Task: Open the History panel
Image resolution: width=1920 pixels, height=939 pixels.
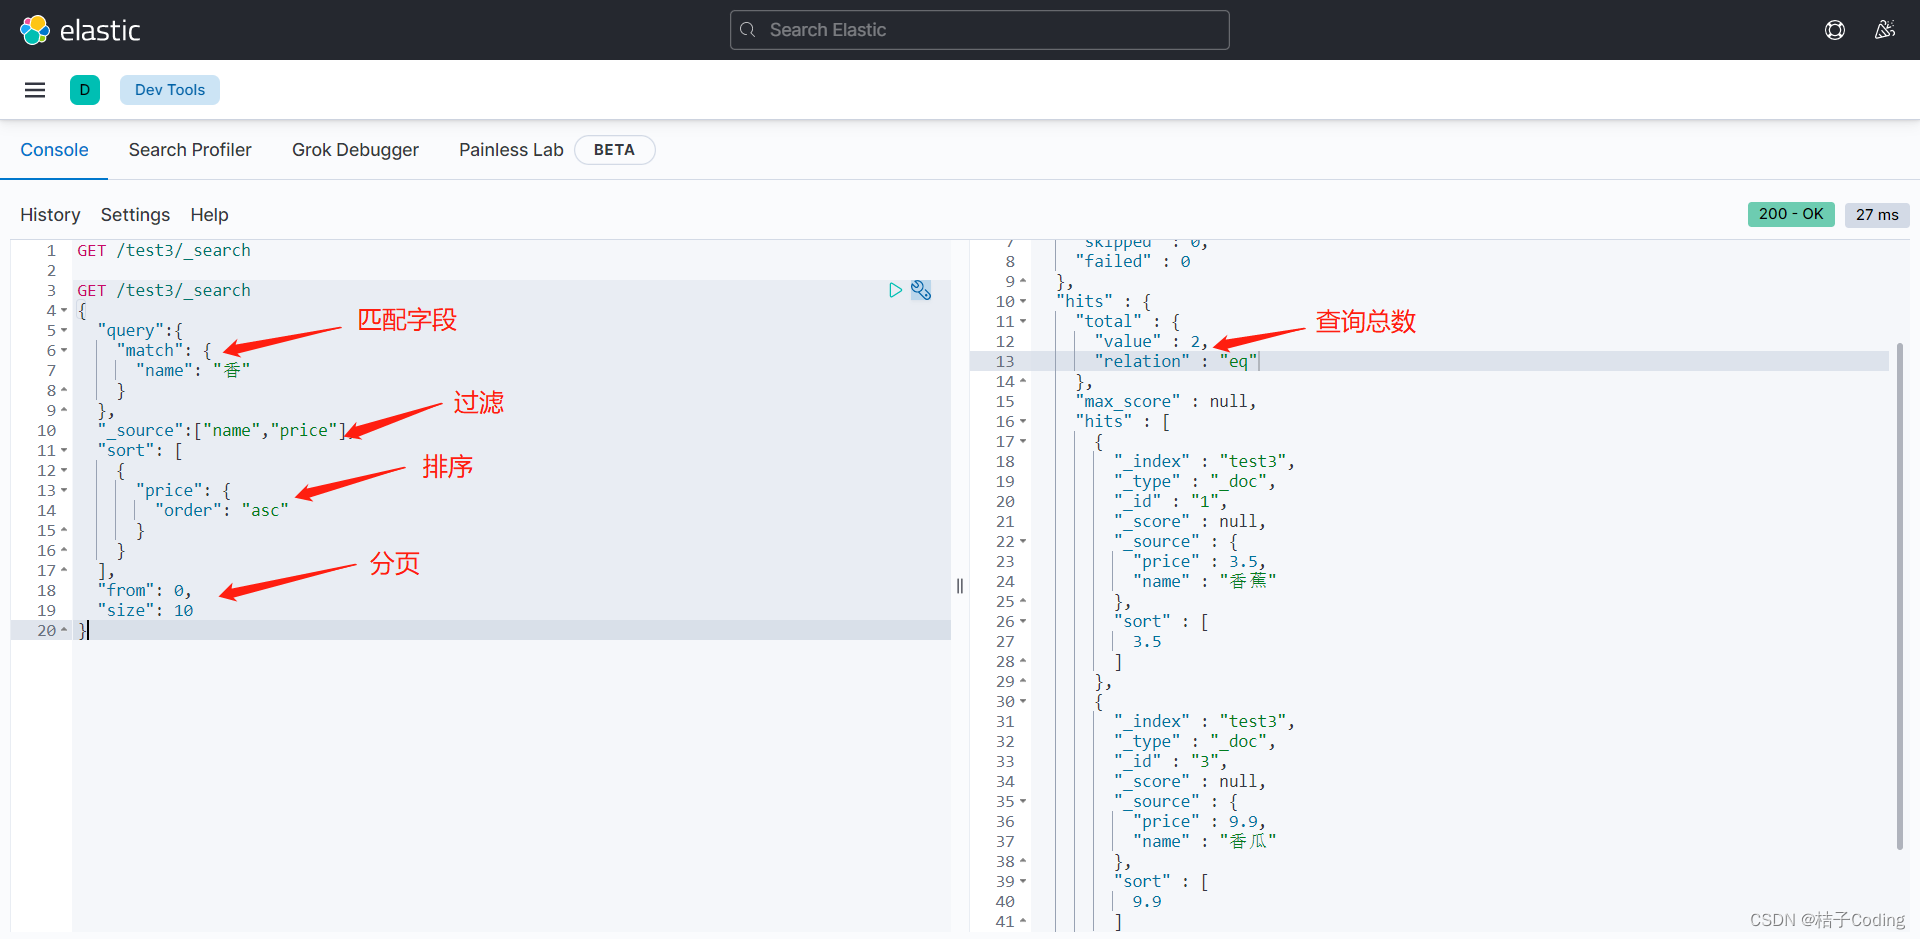Action: click(50, 215)
